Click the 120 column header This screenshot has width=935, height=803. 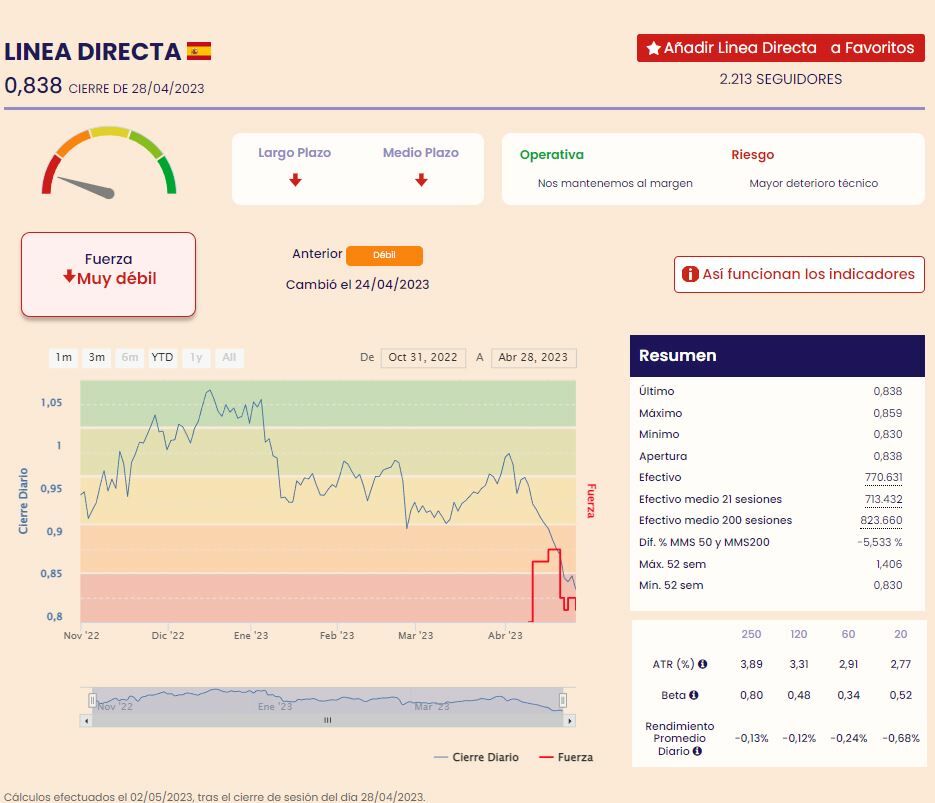[798, 634]
